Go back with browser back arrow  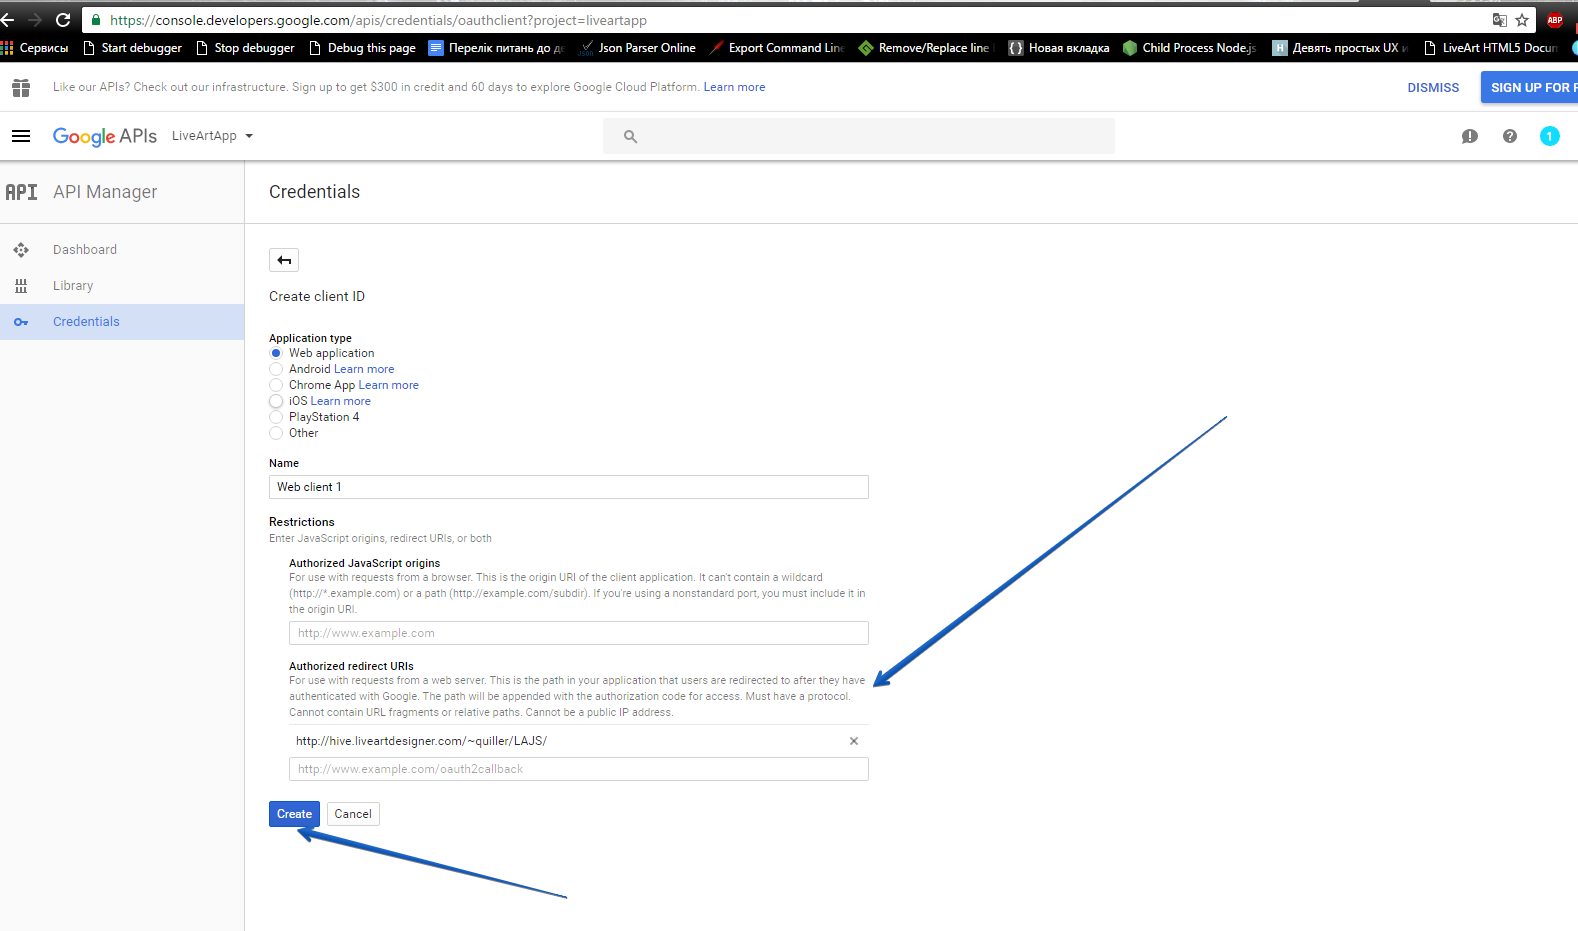click(7, 20)
